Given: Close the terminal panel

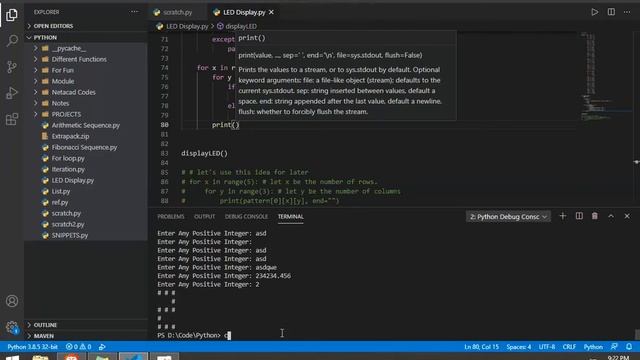Looking at the screenshot, I should click(627, 216).
